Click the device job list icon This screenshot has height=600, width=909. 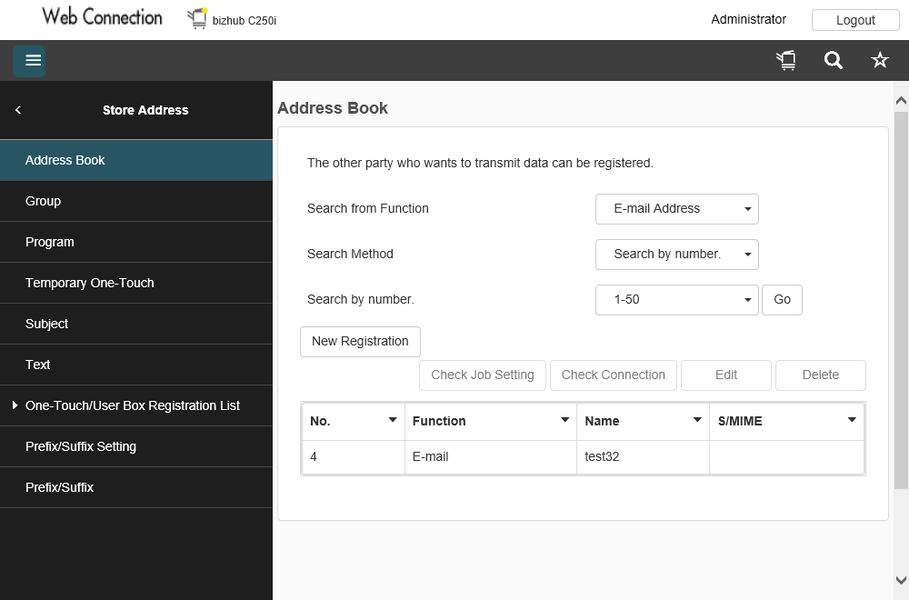pyautogui.click(x=787, y=61)
